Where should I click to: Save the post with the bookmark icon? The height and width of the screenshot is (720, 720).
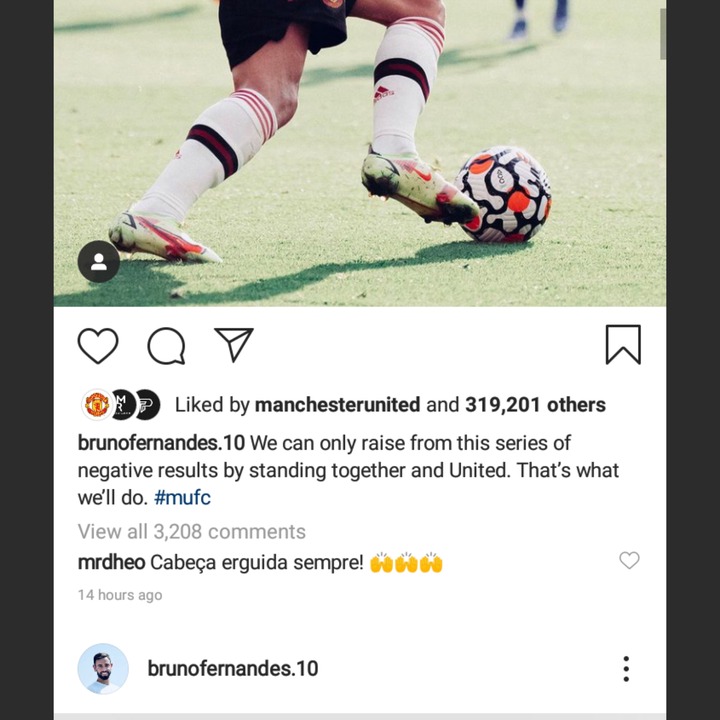tap(623, 344)
